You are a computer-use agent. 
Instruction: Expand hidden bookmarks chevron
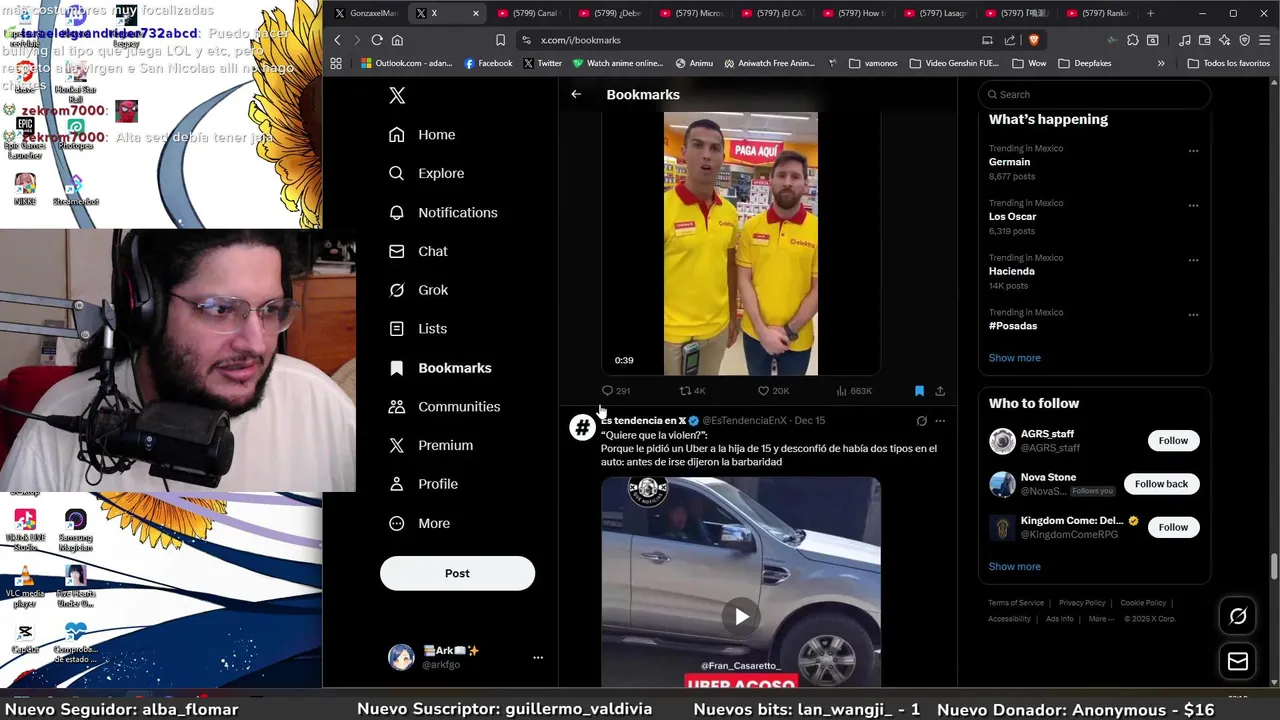click(1161, 63)
